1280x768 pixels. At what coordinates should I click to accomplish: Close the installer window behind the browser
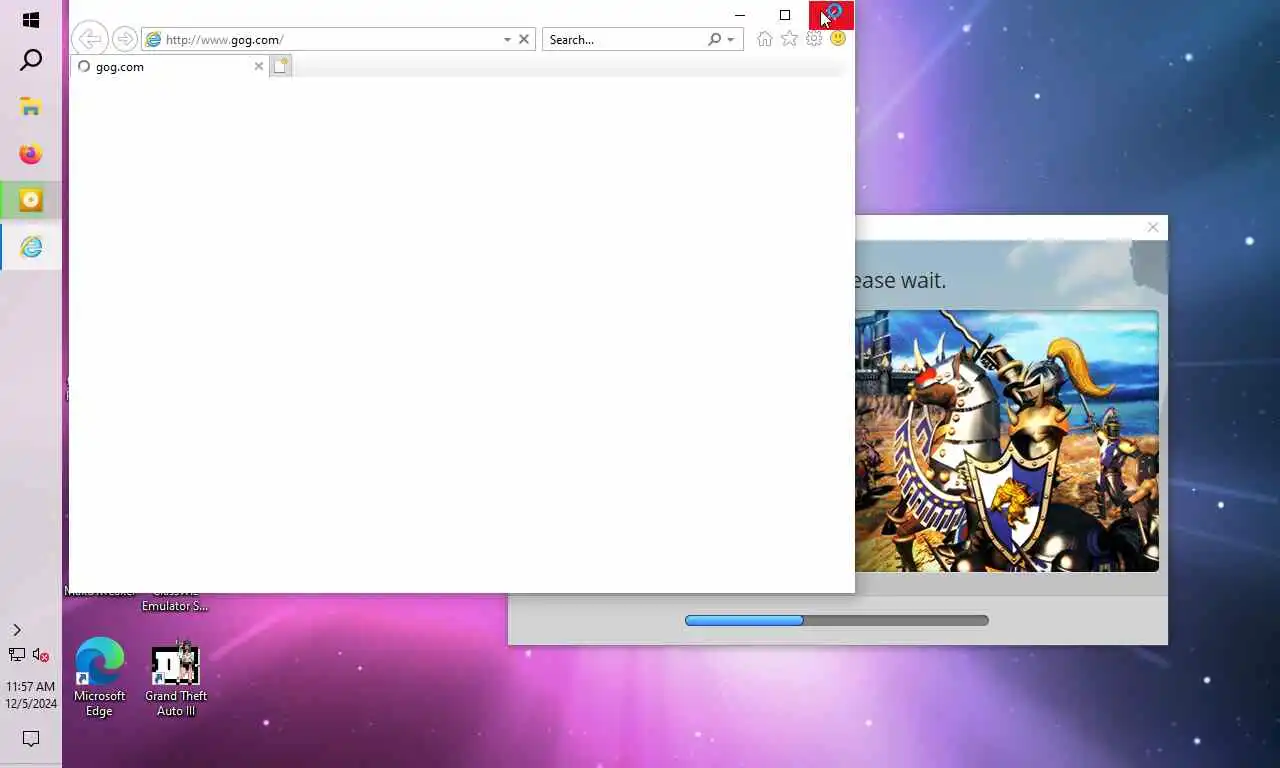pos(1153,227)
